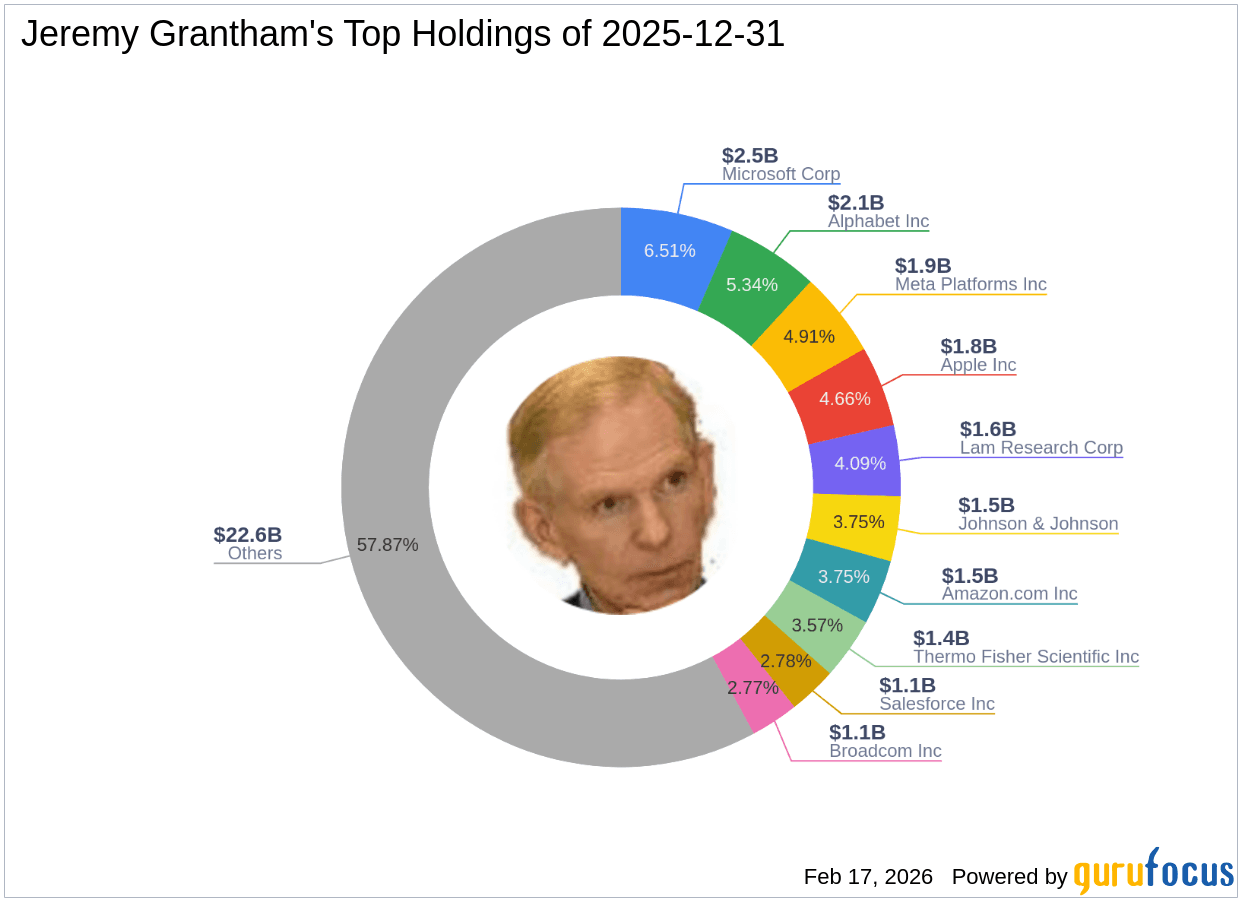Screen dimensions: 1242x902
Task: Click the Feb 17, 2026 date
Action: pos(868,877)
